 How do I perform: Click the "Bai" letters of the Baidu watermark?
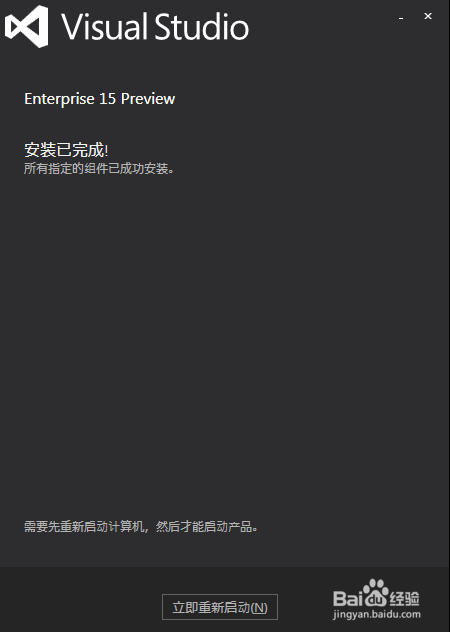(348, 599)
